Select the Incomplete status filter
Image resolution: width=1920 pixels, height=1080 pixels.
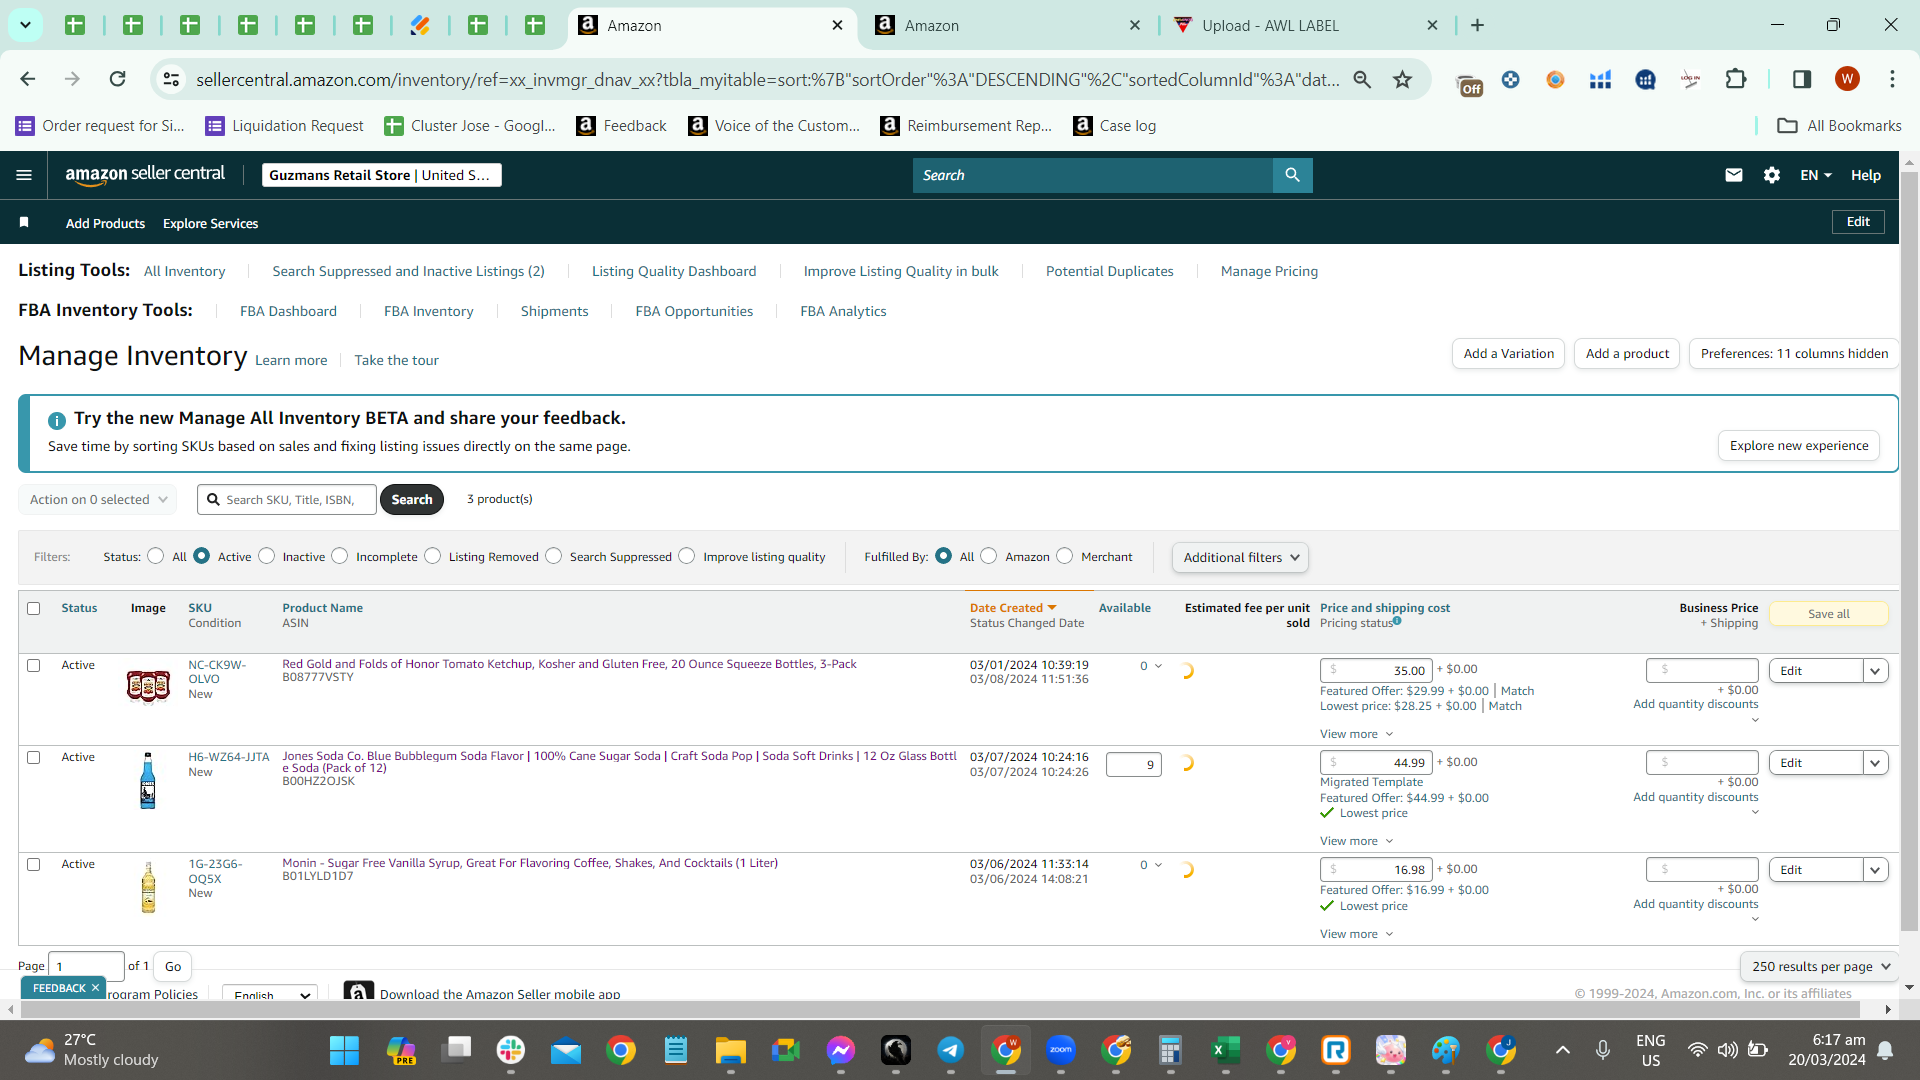coord(340,556)
